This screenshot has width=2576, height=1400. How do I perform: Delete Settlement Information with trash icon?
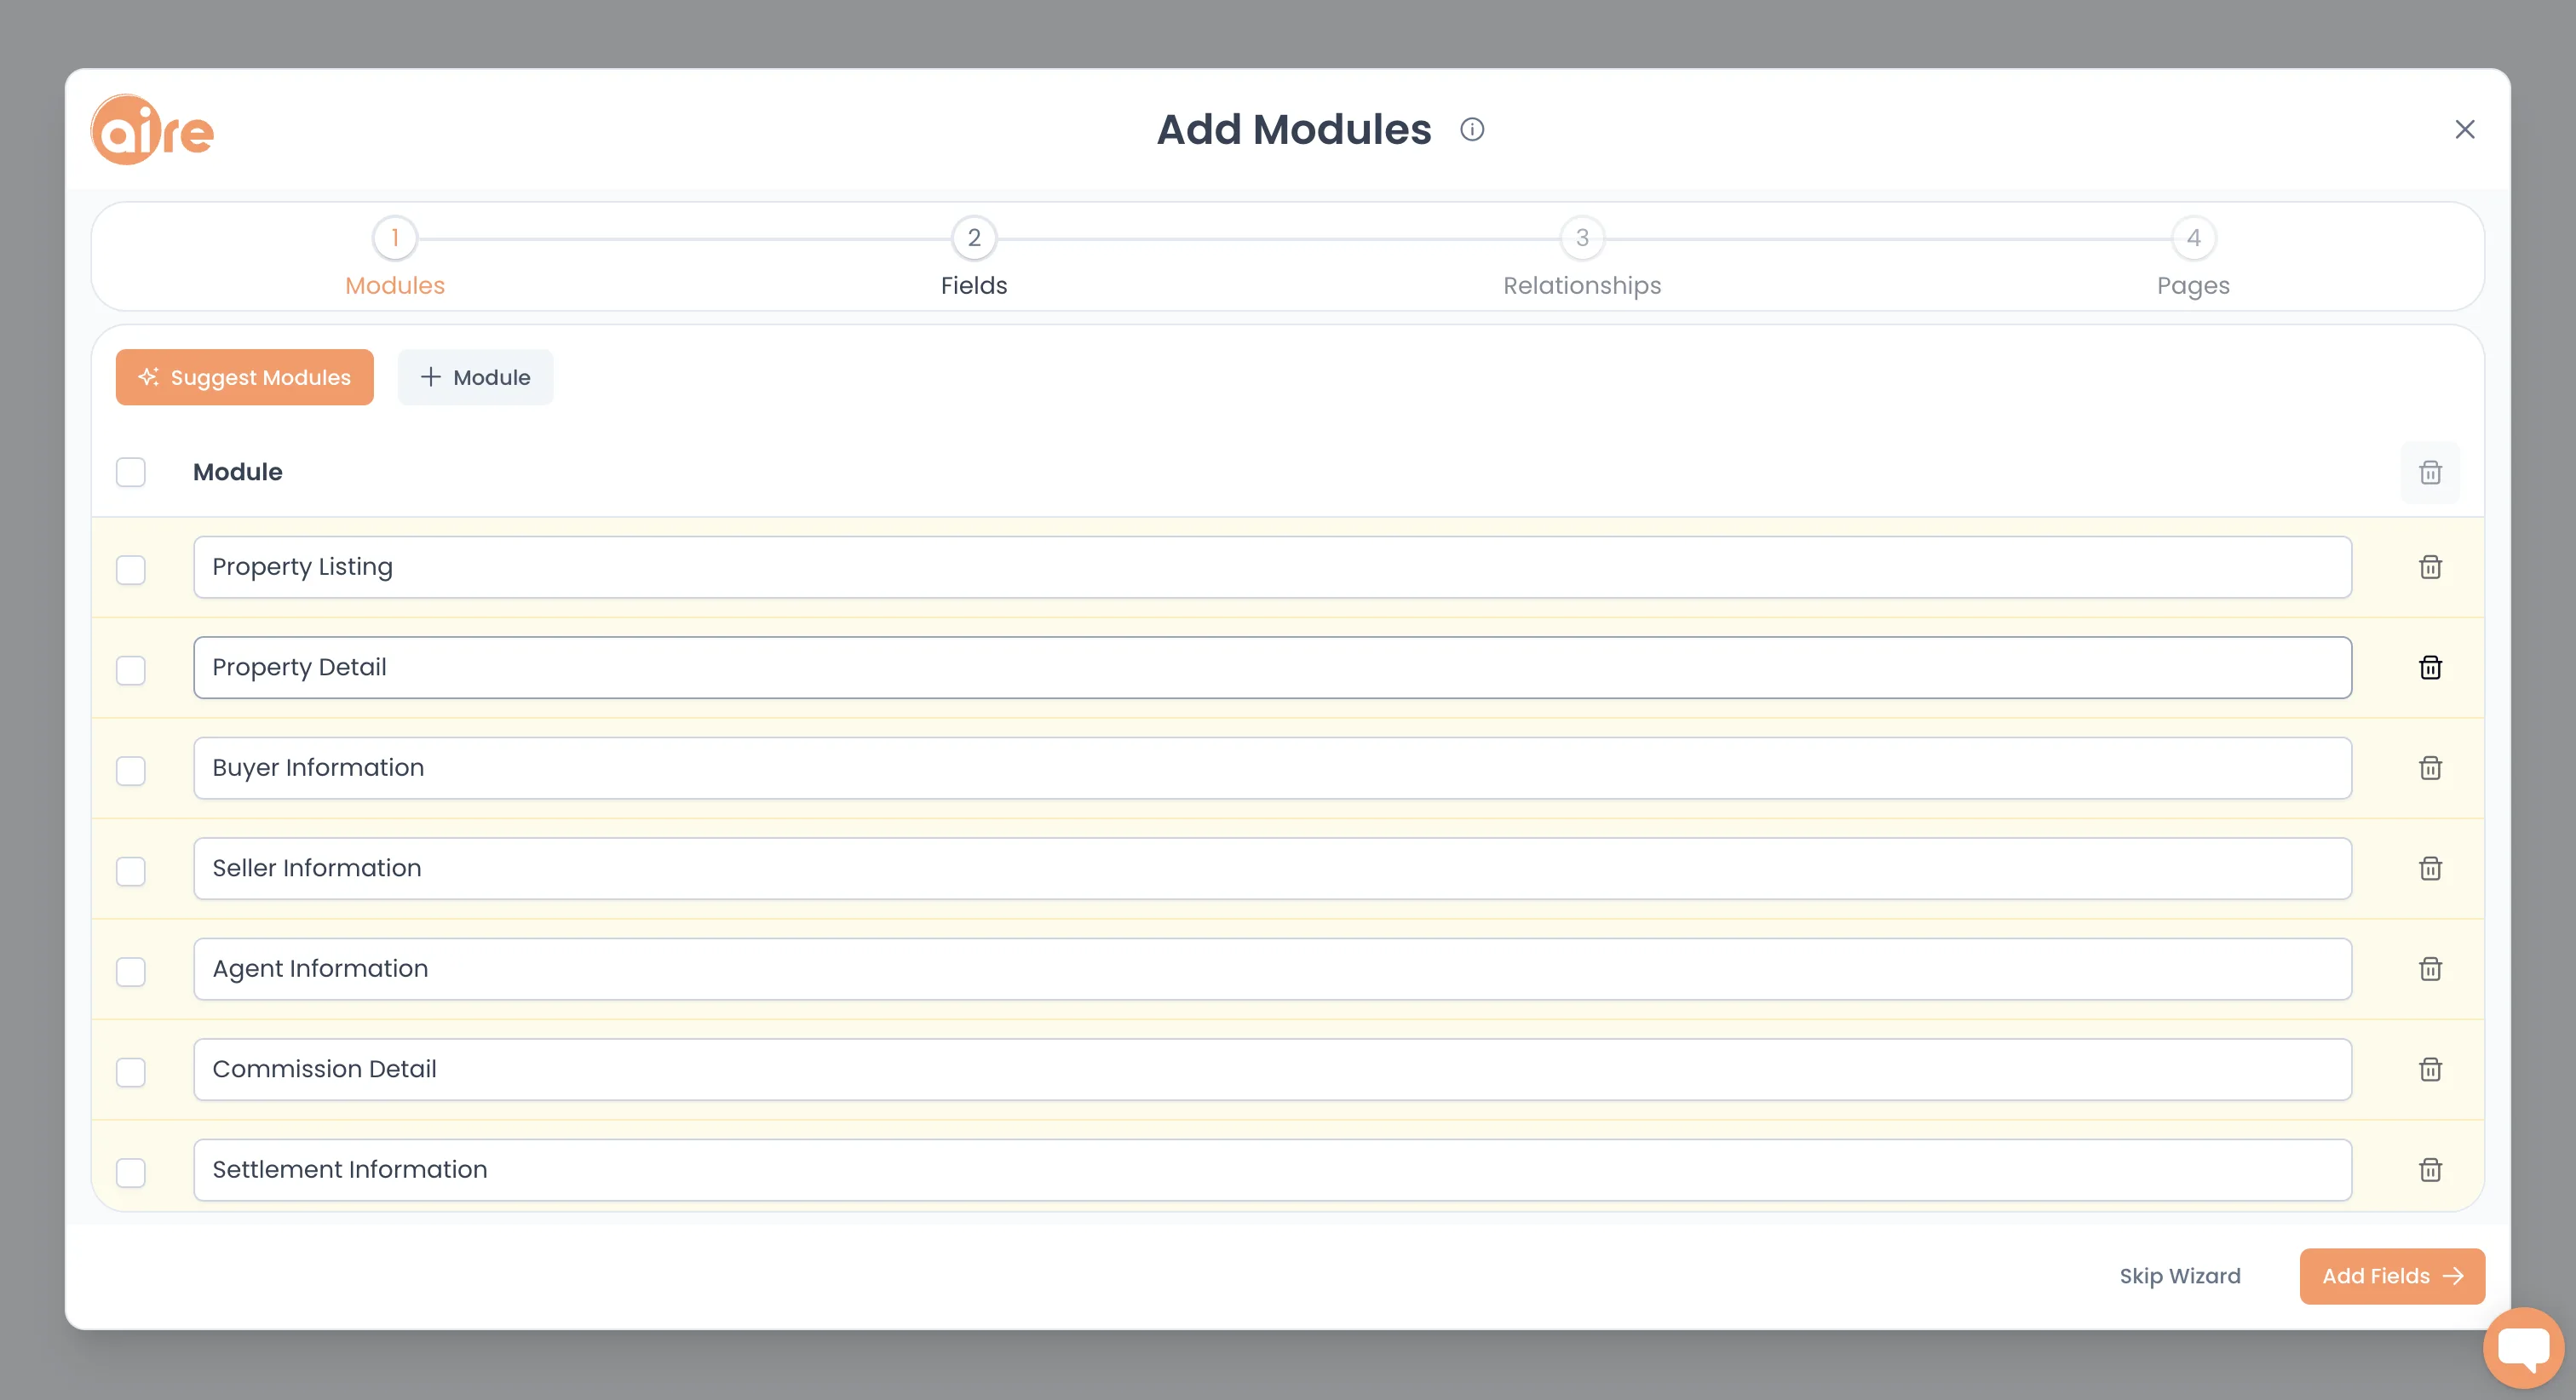coord(2430,1170)
